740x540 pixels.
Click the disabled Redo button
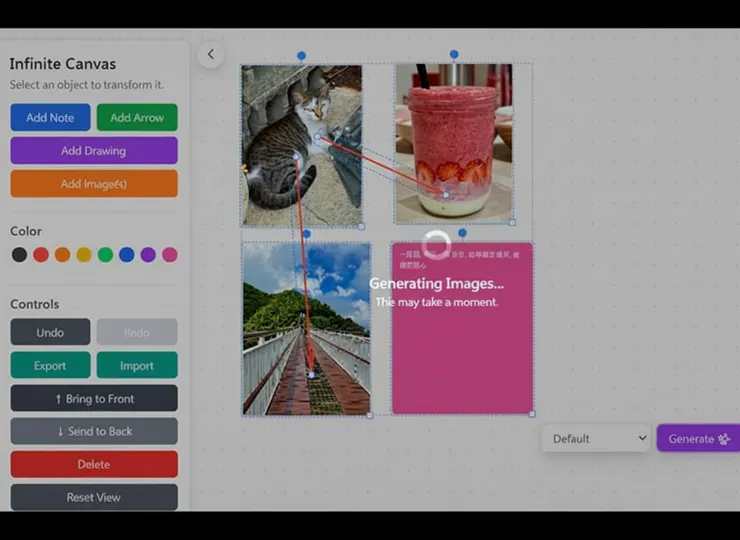(137, 332)
